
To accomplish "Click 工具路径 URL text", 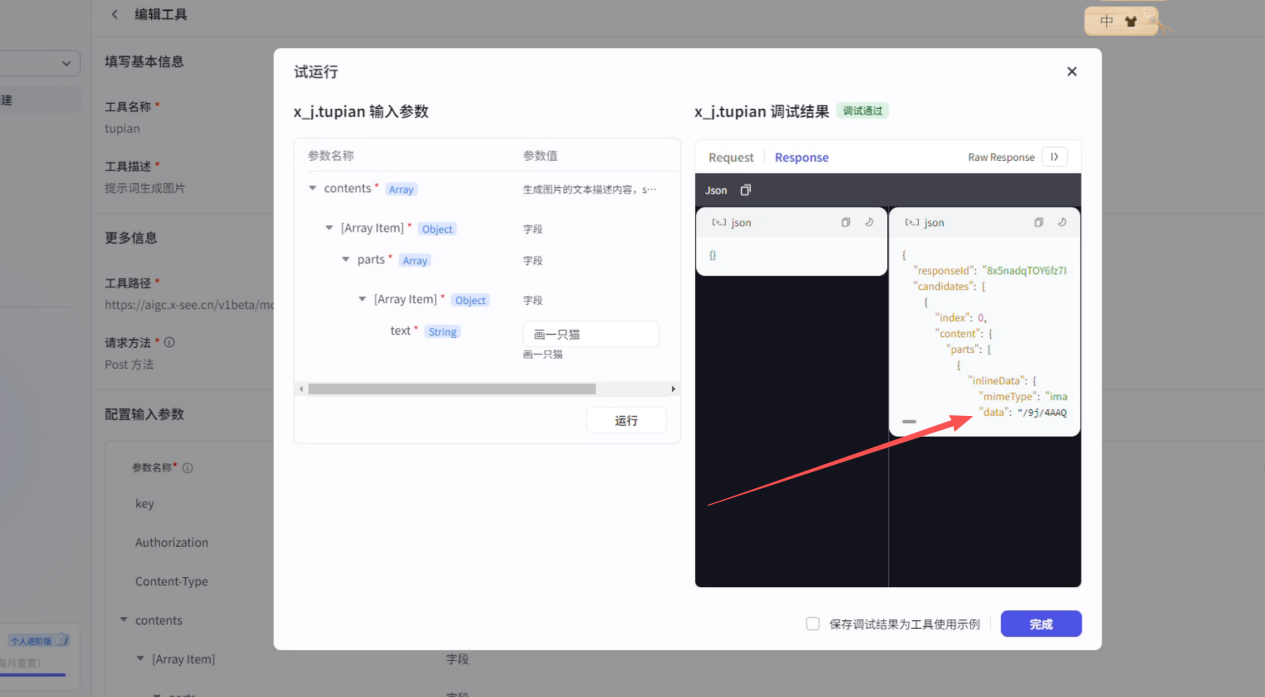I will coord(189,304).
